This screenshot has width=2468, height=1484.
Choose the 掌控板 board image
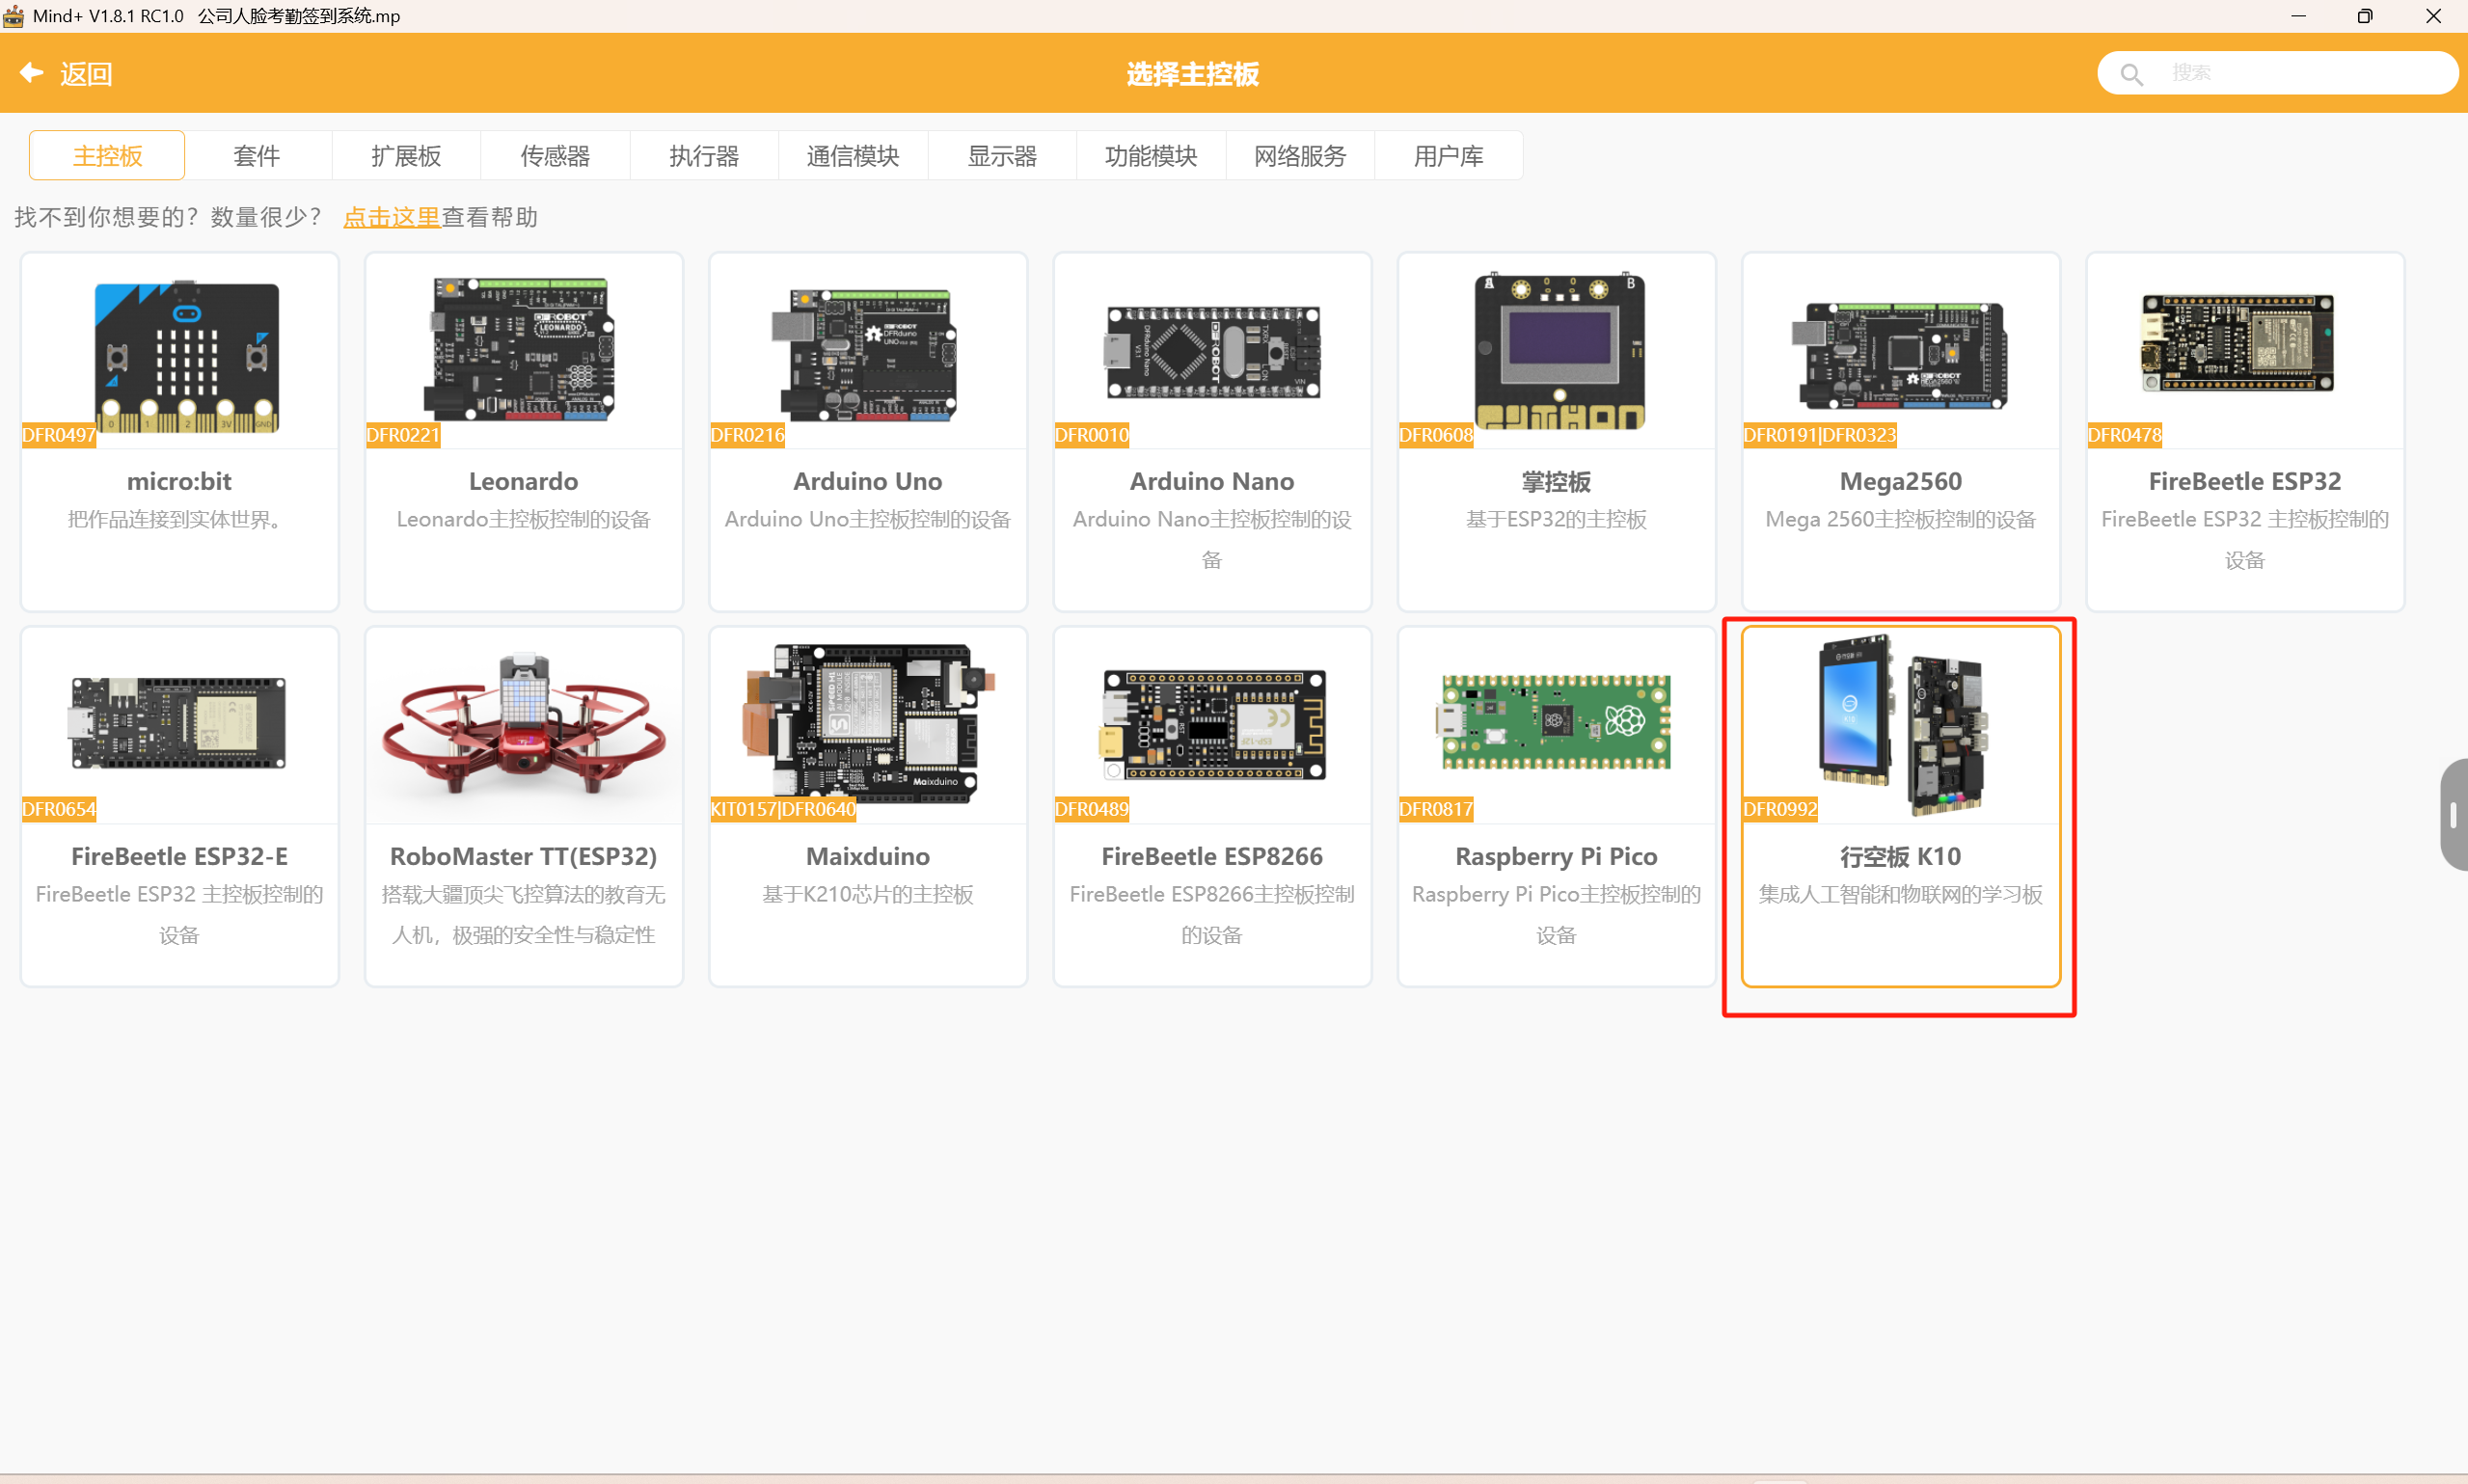[1559, 350]
